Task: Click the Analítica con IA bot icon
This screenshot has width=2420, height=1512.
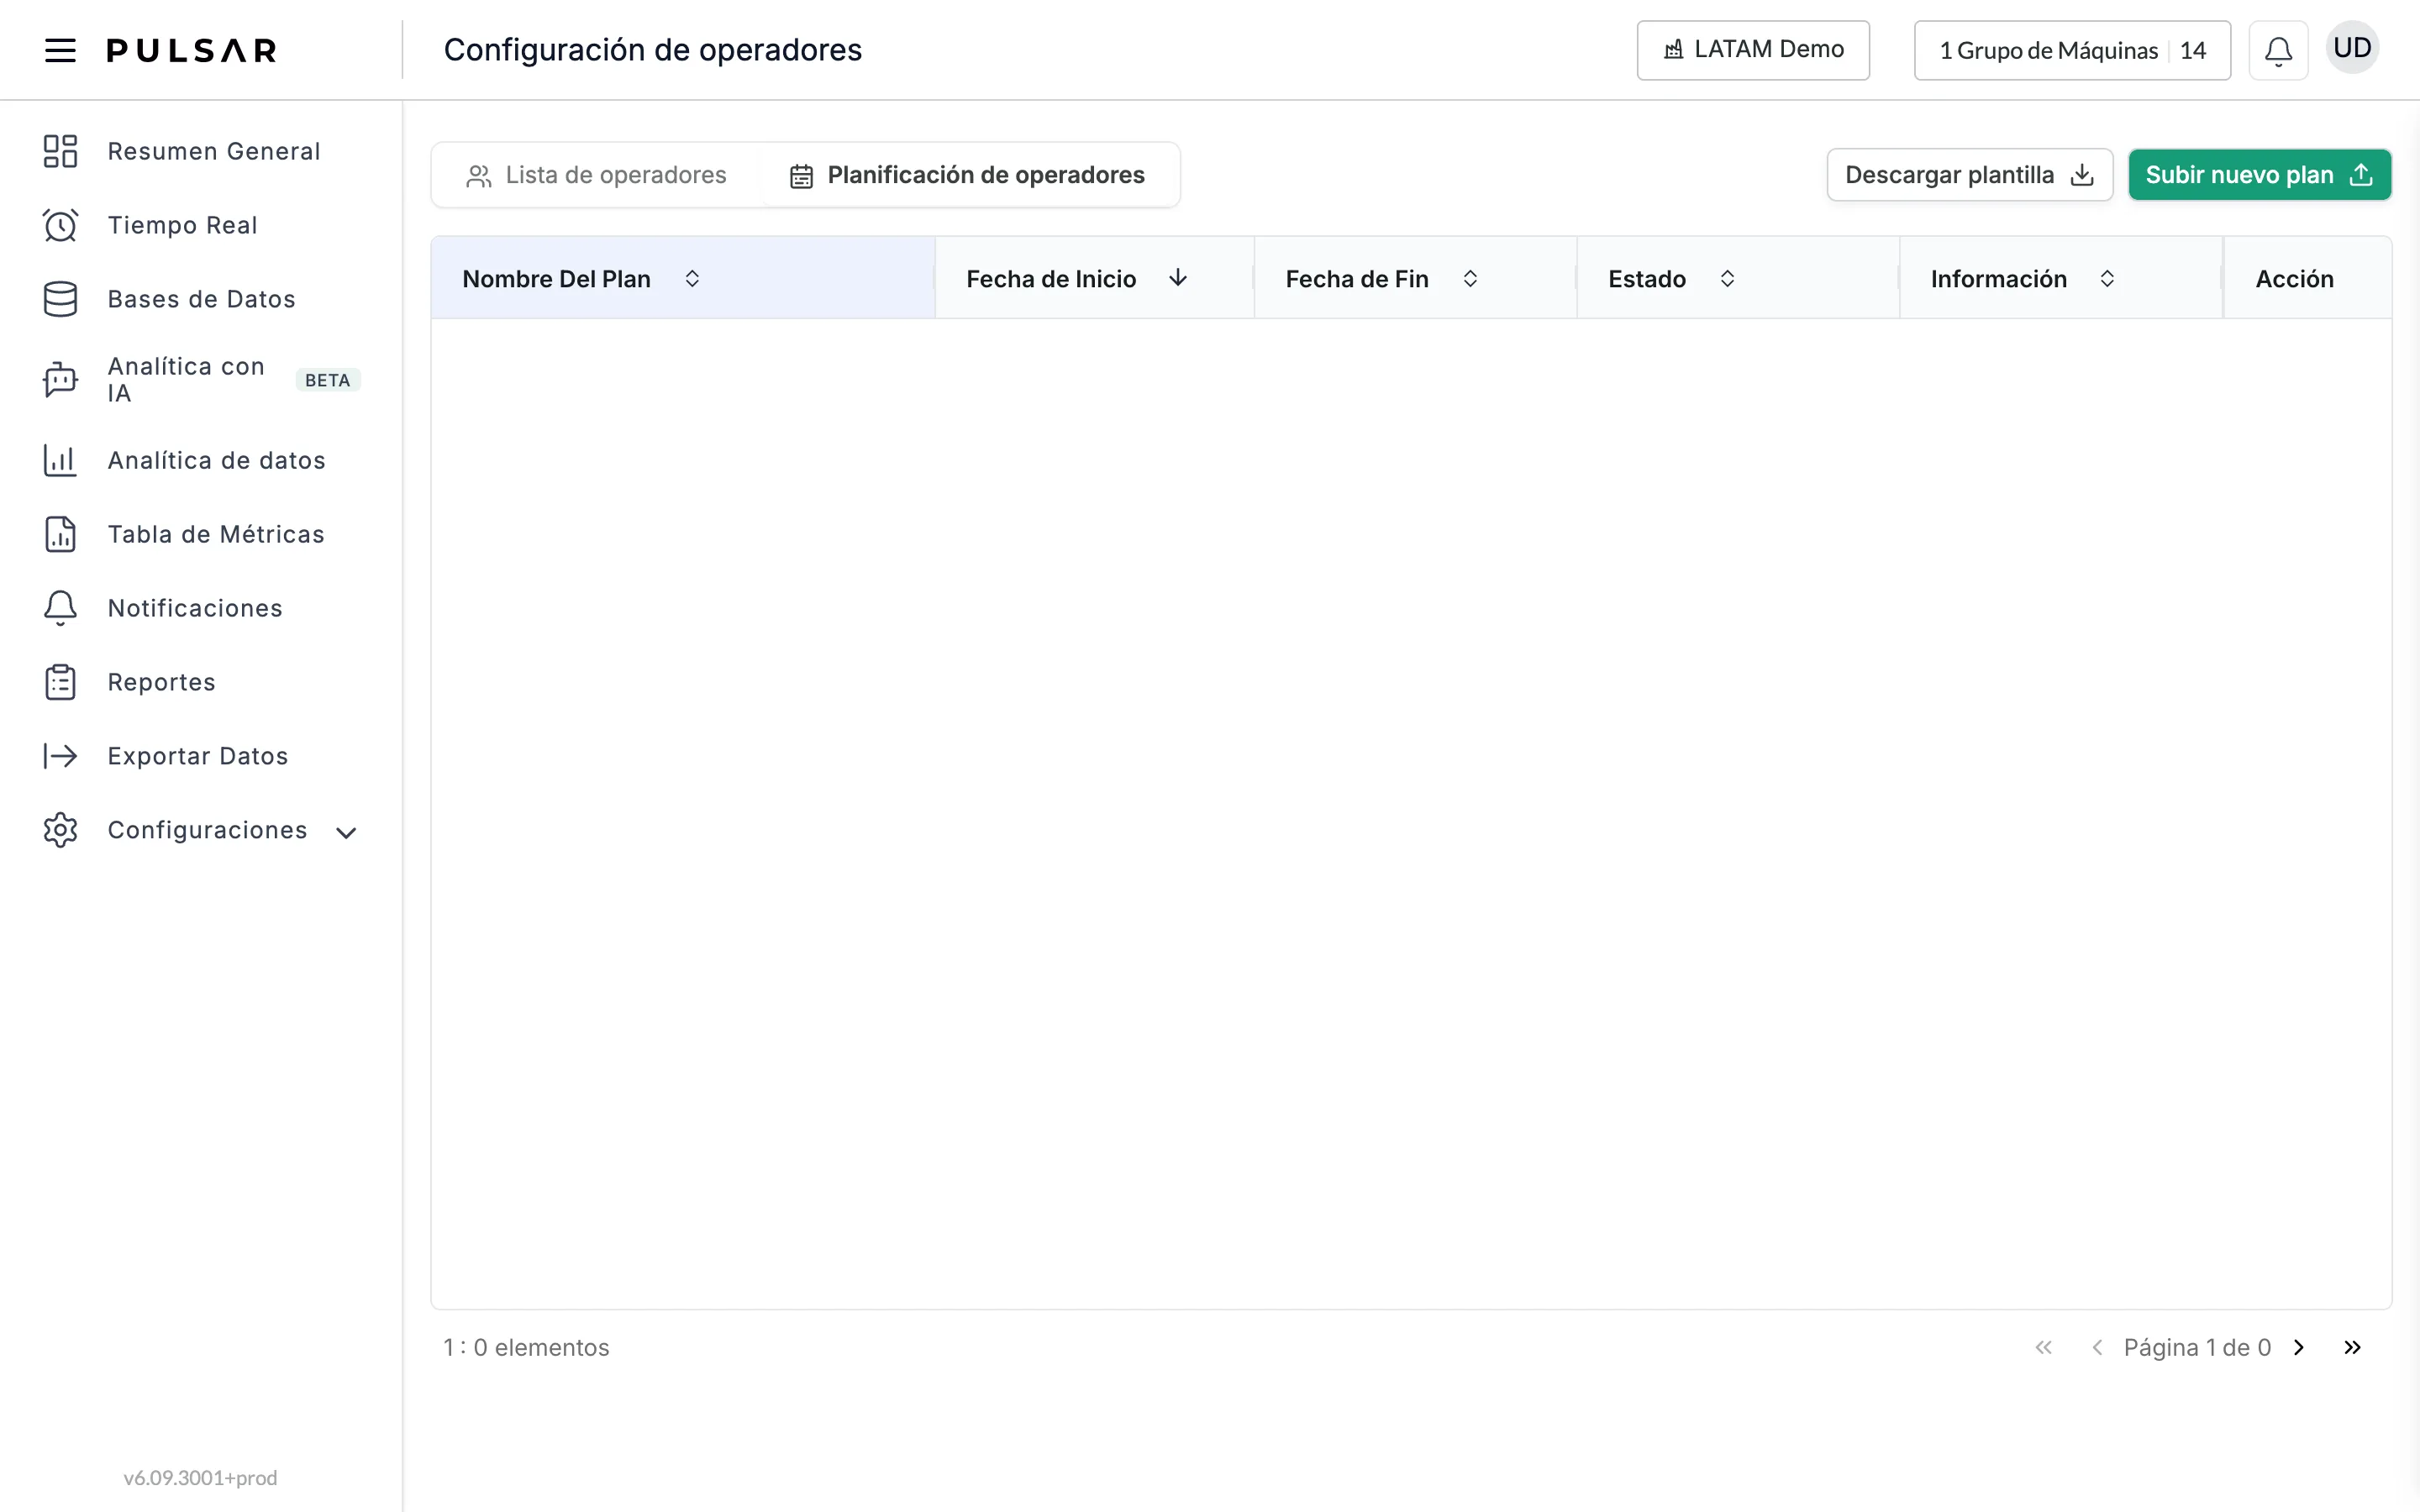Action: click(60, 380)
